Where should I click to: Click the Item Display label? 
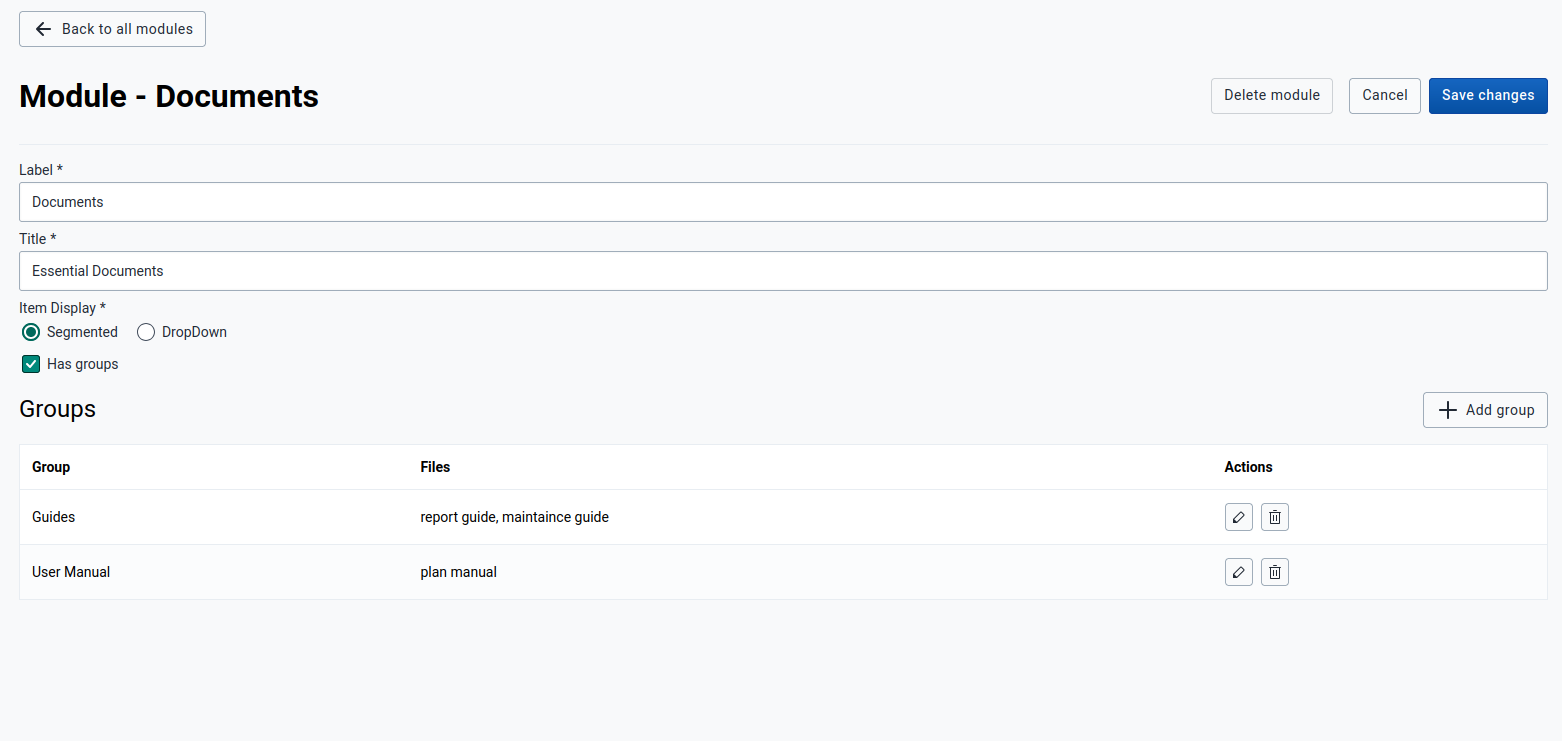tap(62, 308)
